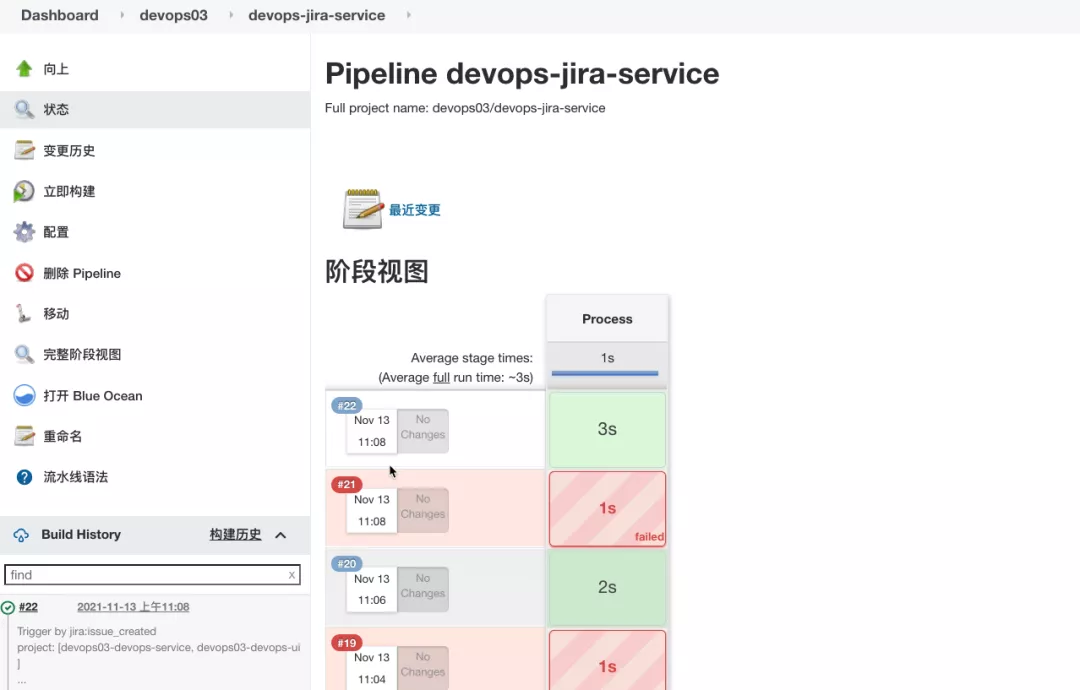Viewport: 1080px width, 690px height.
Task: Click the 2s Process cell of build #20
Action: [x=607, y=587]
